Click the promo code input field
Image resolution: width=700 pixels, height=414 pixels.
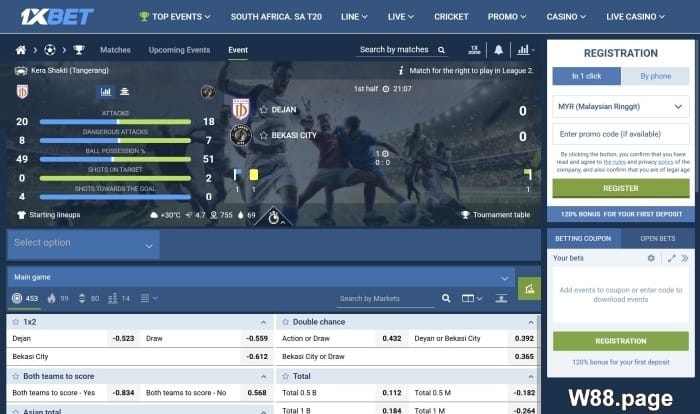click(621, 134)
